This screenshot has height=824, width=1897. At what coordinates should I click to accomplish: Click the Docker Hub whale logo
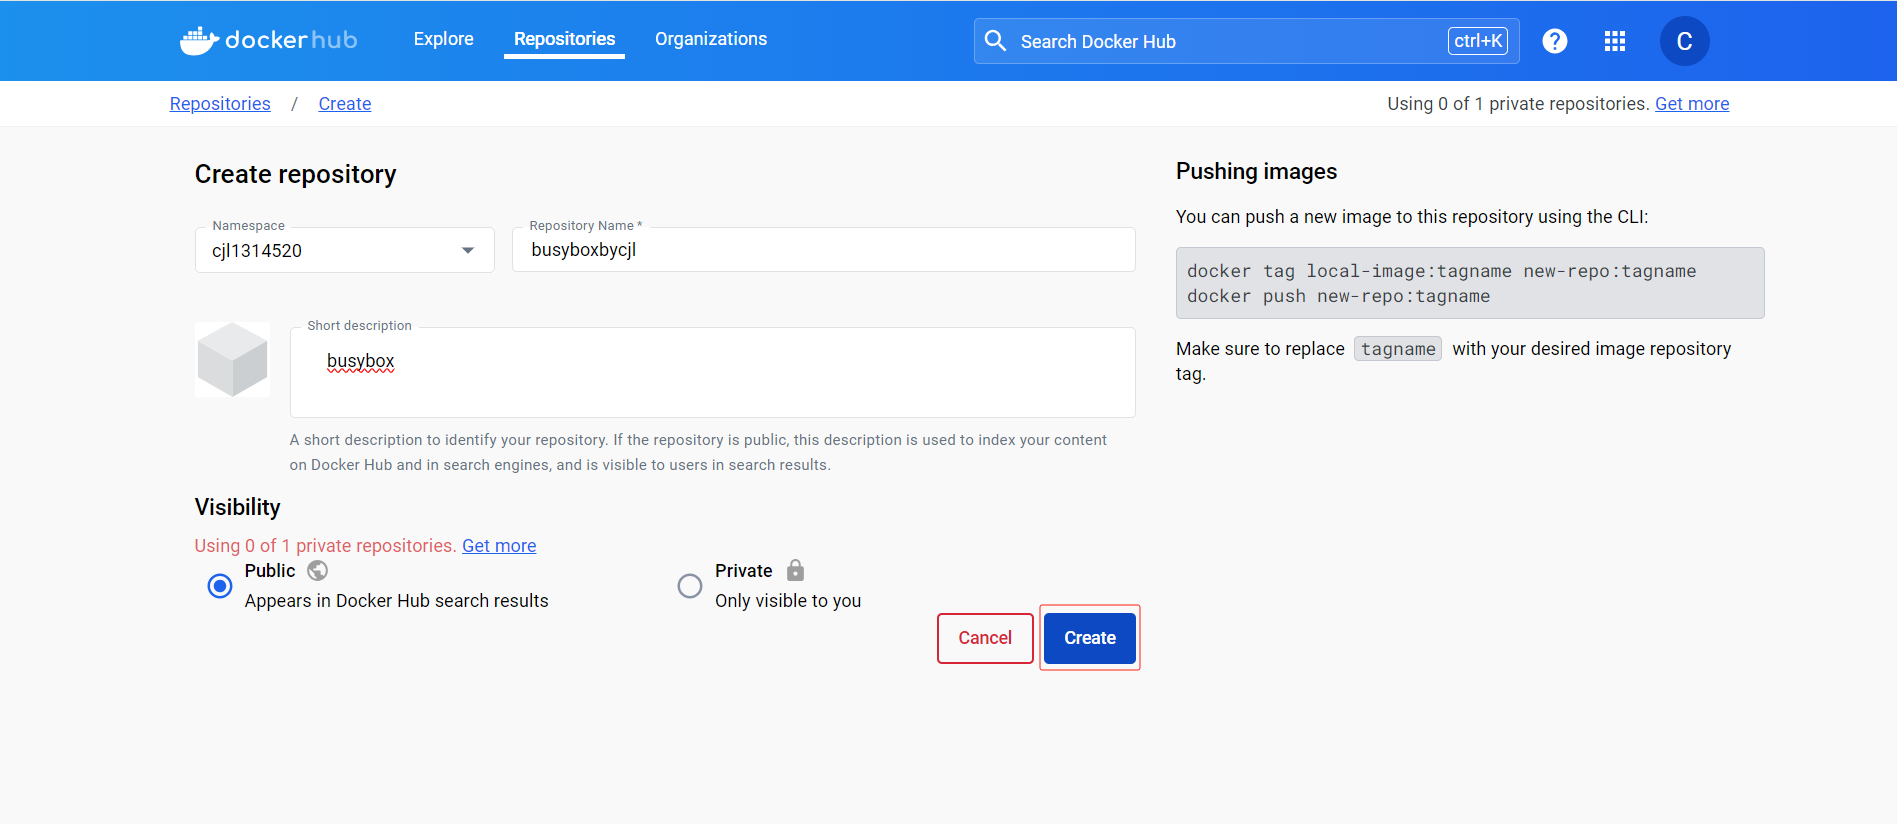[x=268, y=40]
